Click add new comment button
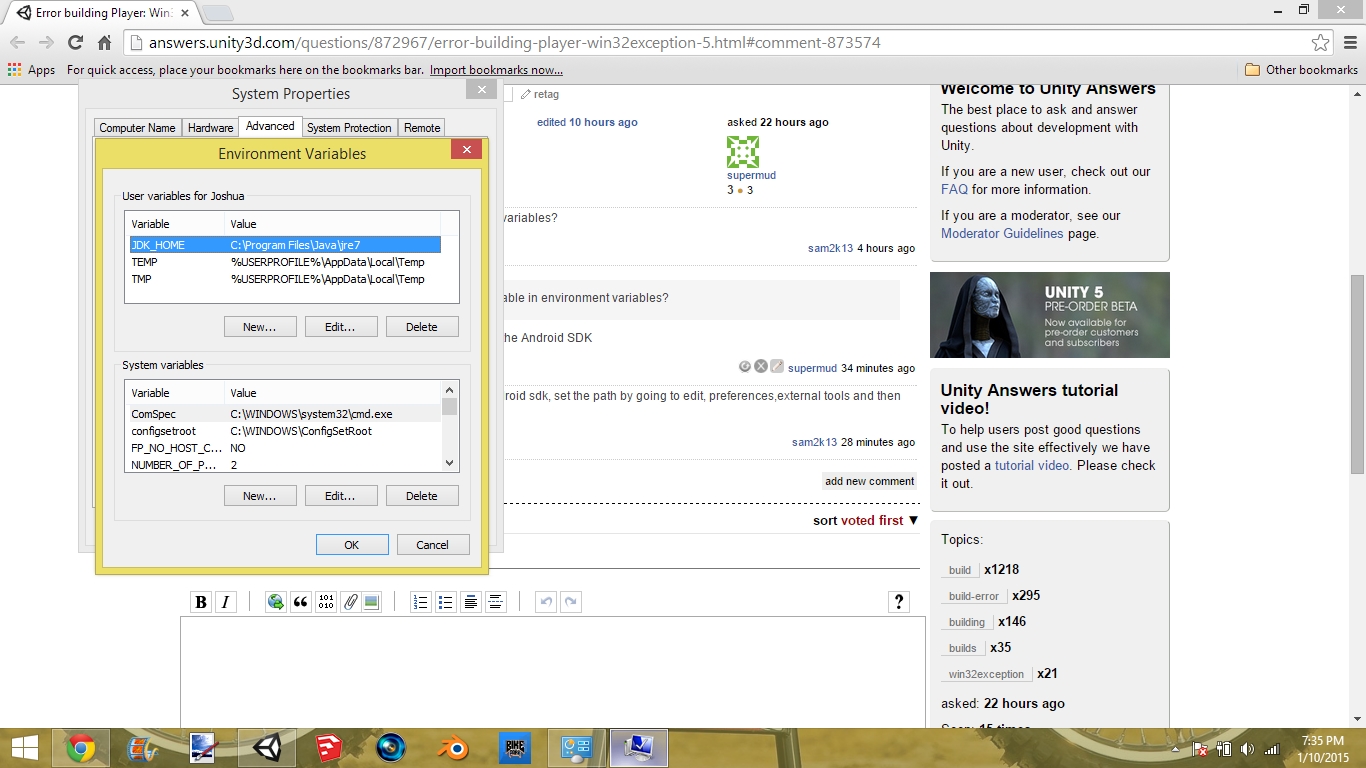 tap(869, 481)
